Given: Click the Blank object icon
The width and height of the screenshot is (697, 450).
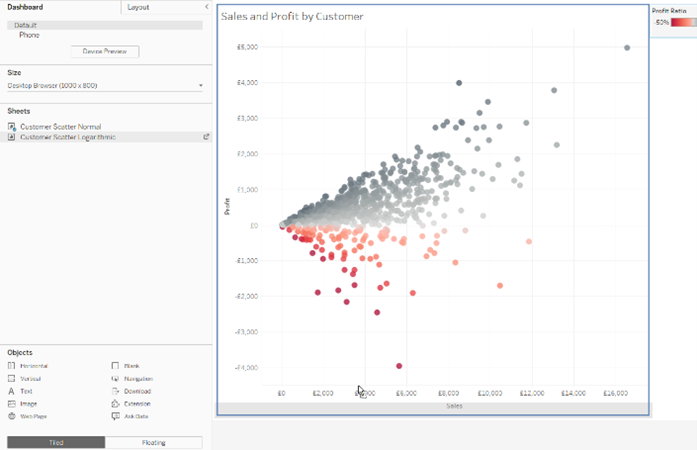Looking at the screenshot, I should 115,366.
